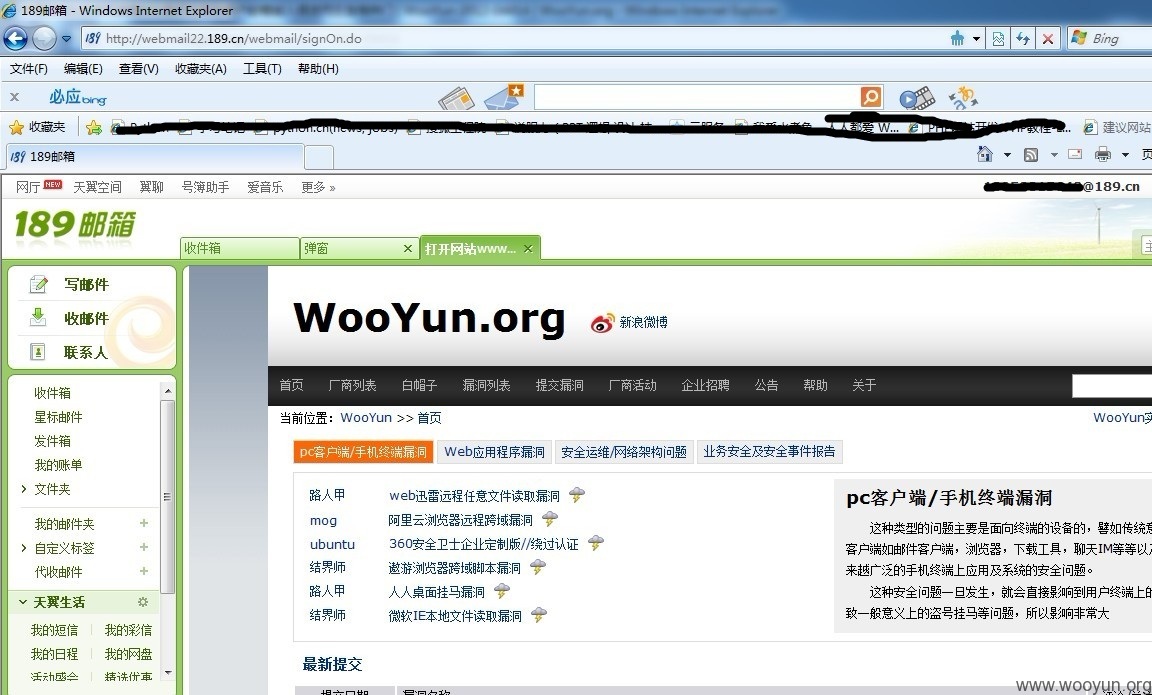Viewport: 1152px width, 695px height.
Task: Add a label with 自定义标签 plus
Action: click(x=144, y=547)
